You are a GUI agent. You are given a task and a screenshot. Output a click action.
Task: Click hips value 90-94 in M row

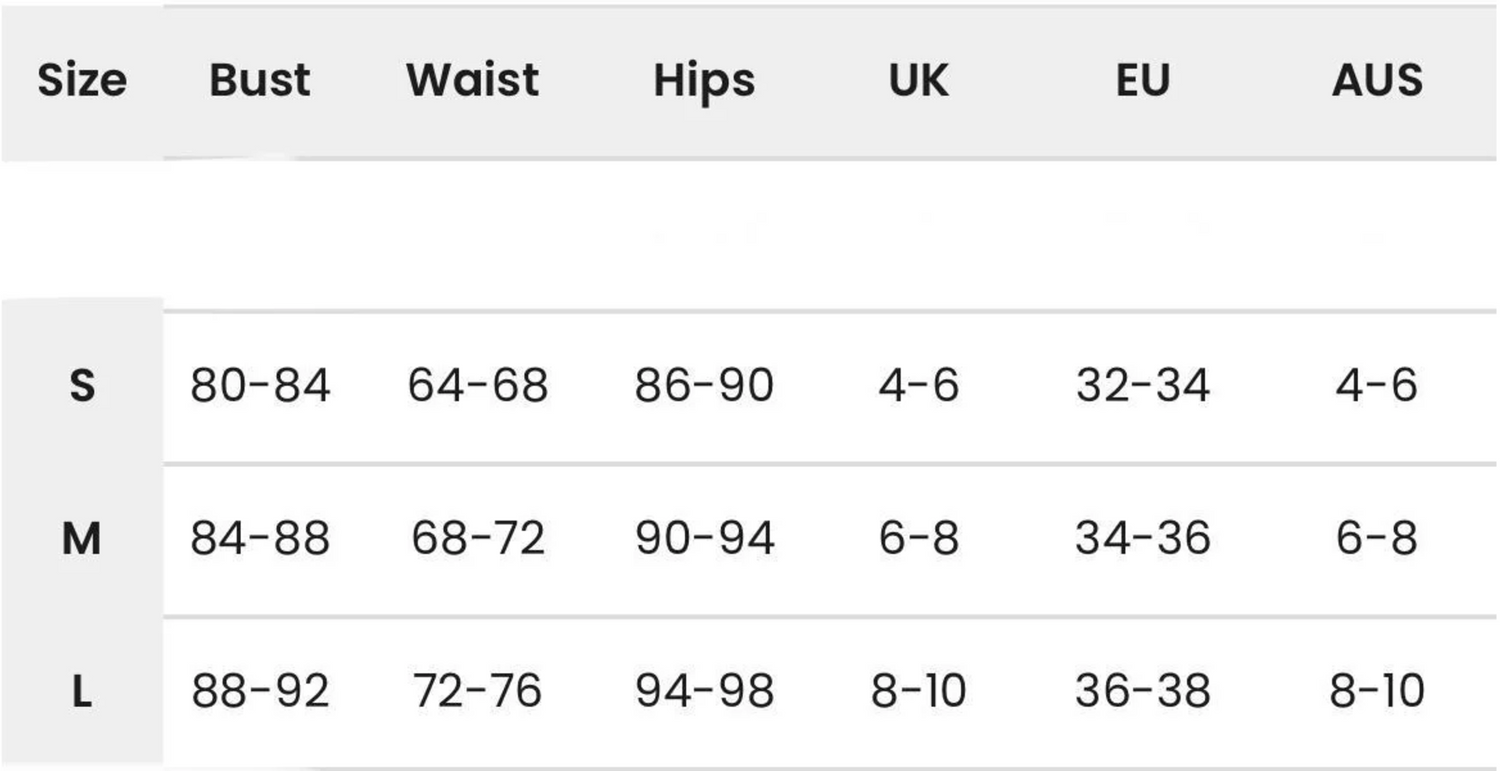click(704, 538)
